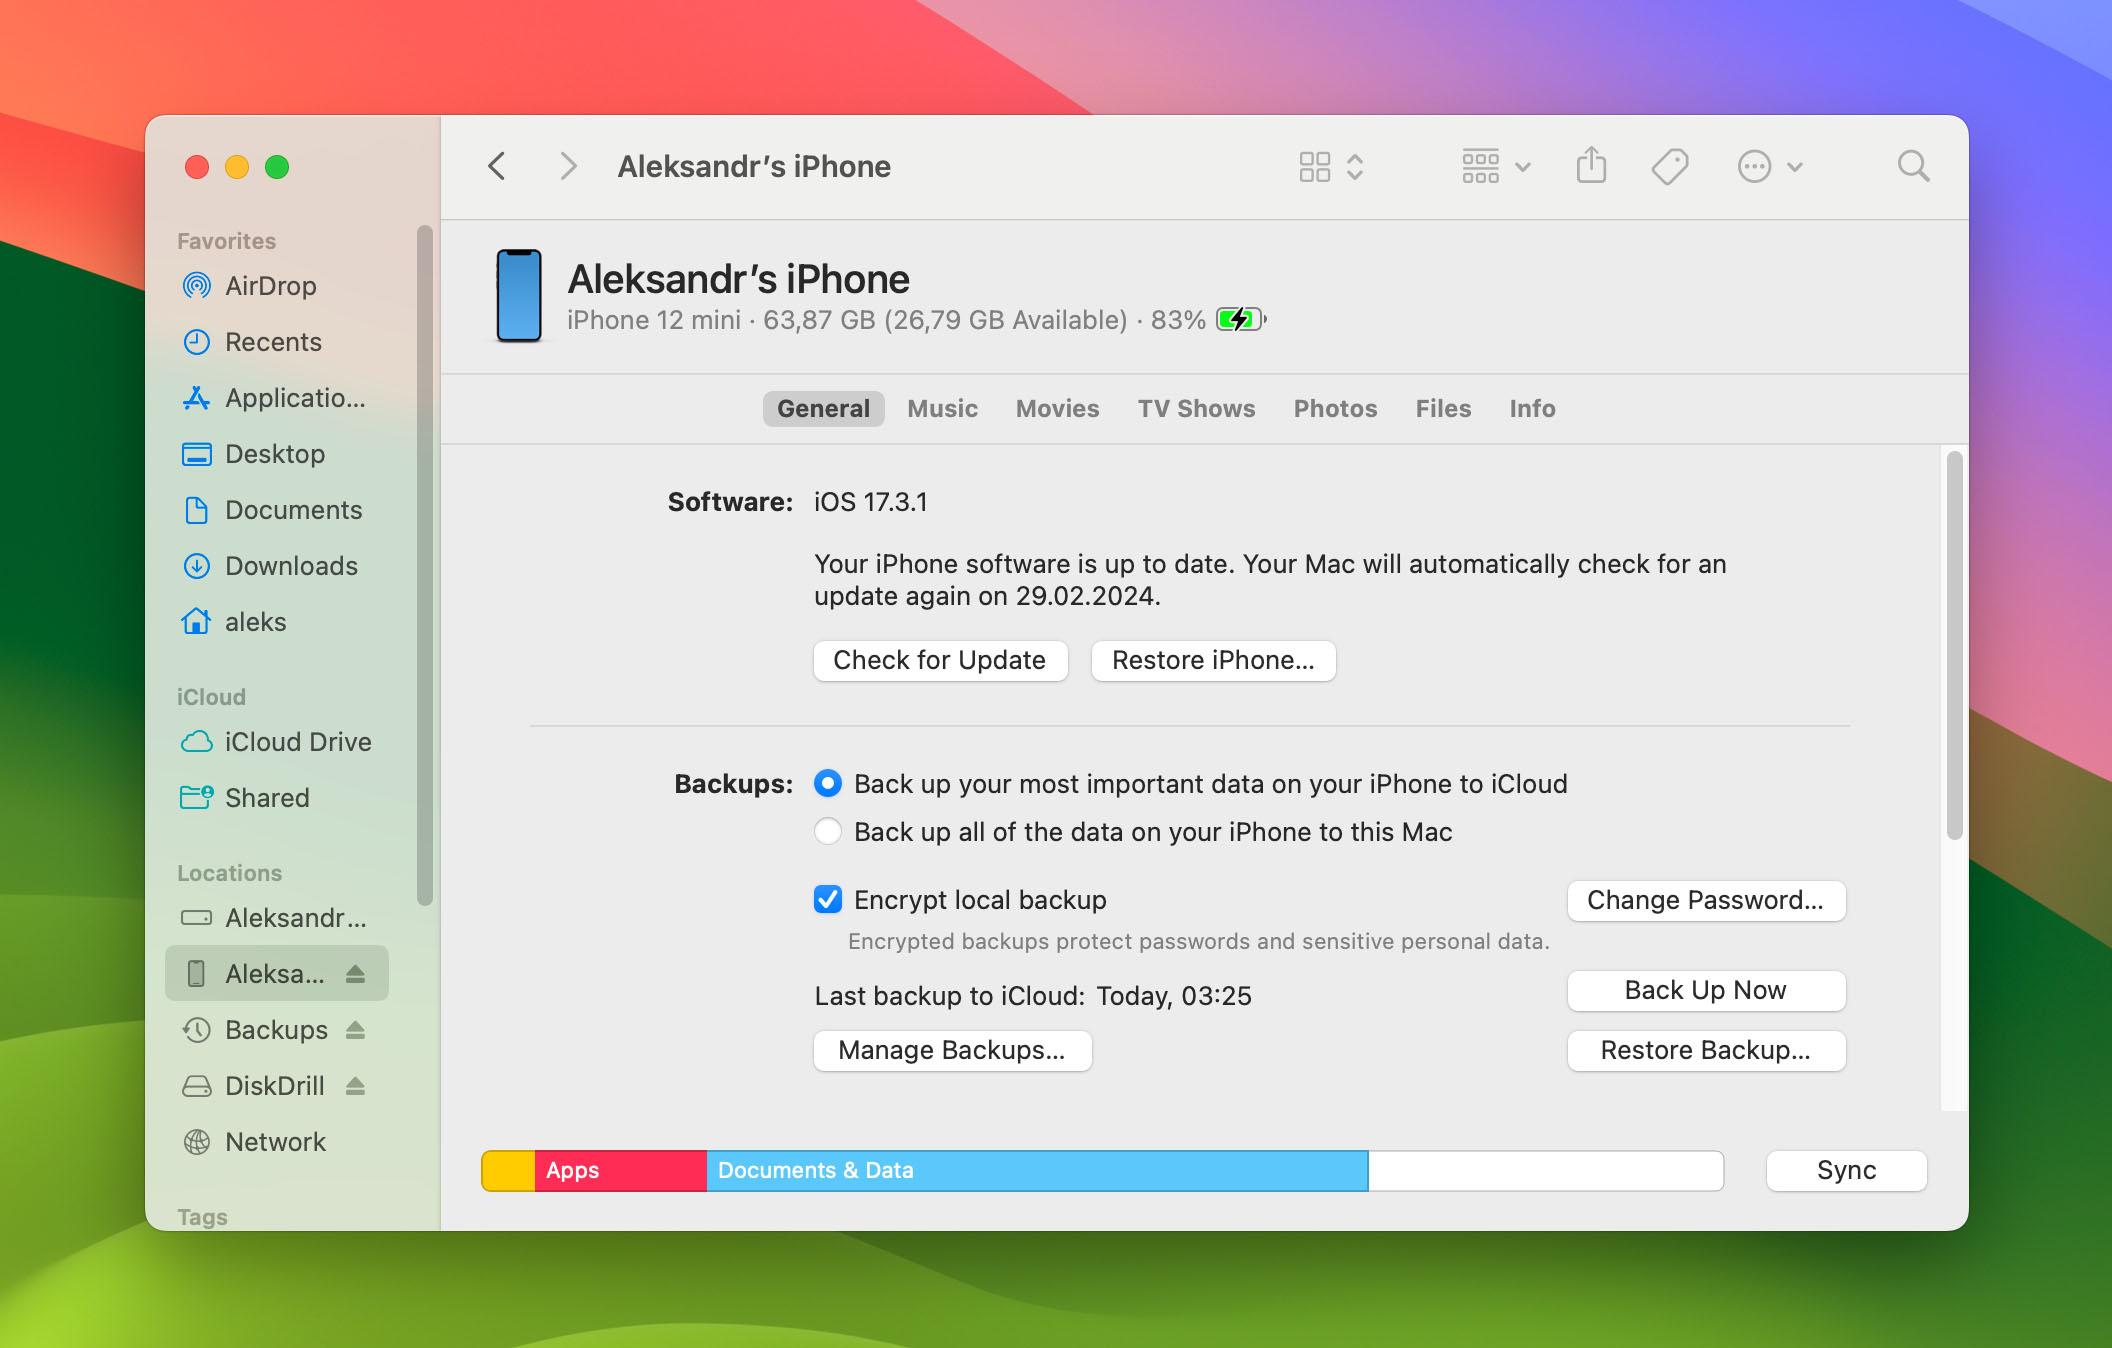This screenshot has height=1348, width=2112.
Task: Click the Share toolbar icon
Action: (x=1591, y=166)
